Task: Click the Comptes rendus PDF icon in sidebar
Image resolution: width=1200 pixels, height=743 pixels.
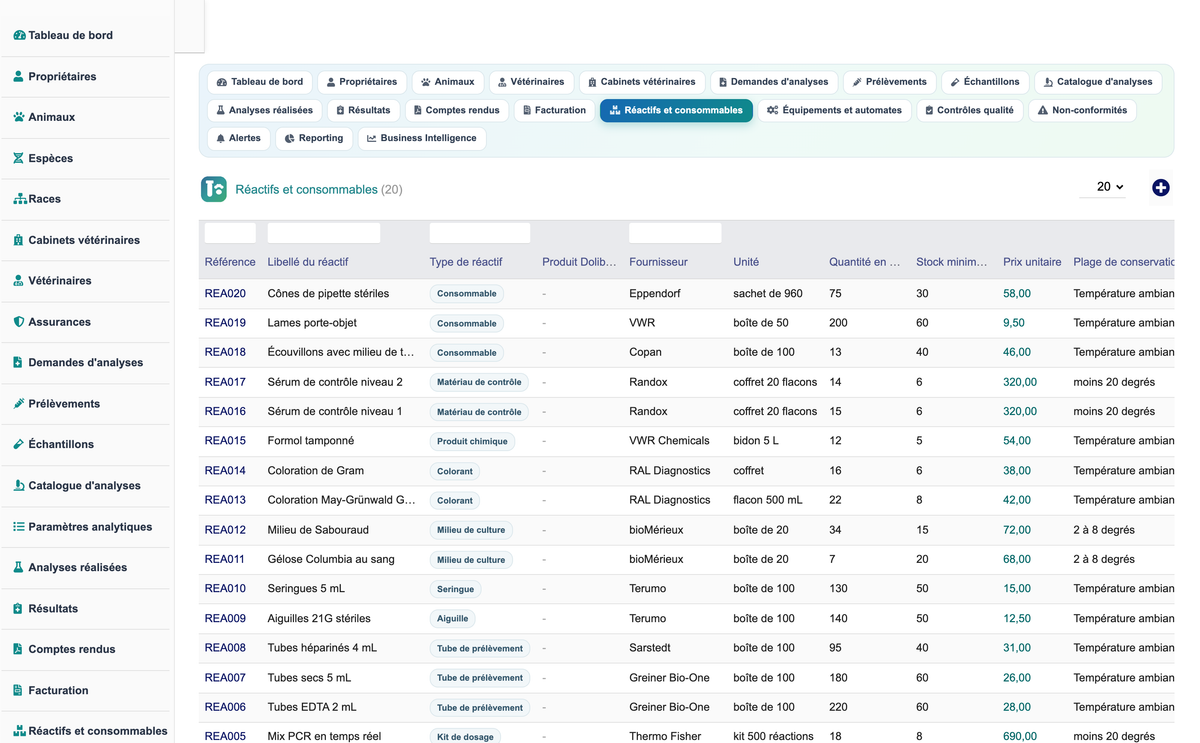Action: [x=19, y=649]
